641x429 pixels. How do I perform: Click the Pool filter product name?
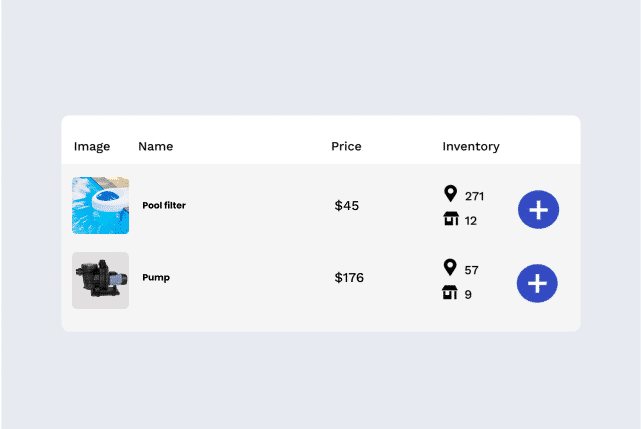coord(164,205)
